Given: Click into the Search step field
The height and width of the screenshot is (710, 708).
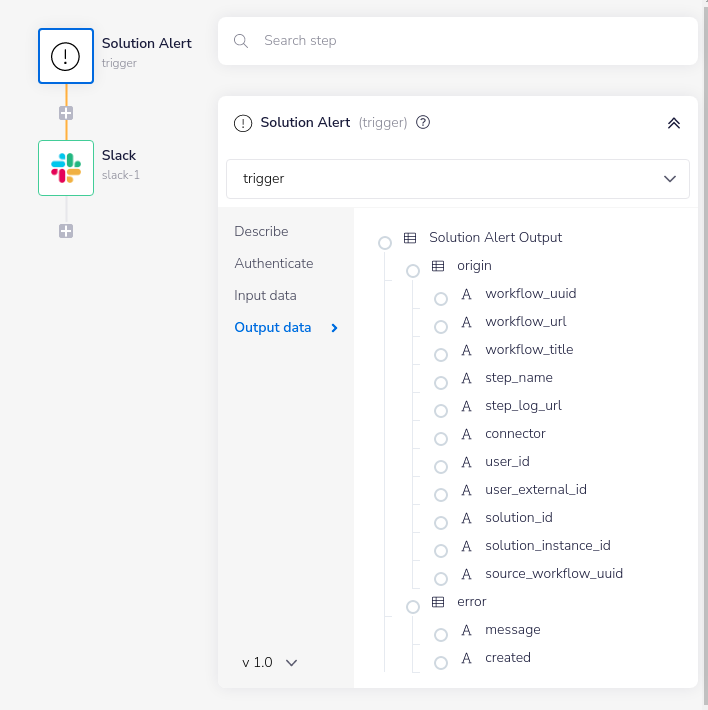Looking at the screenshot, I should click(470, 41).
